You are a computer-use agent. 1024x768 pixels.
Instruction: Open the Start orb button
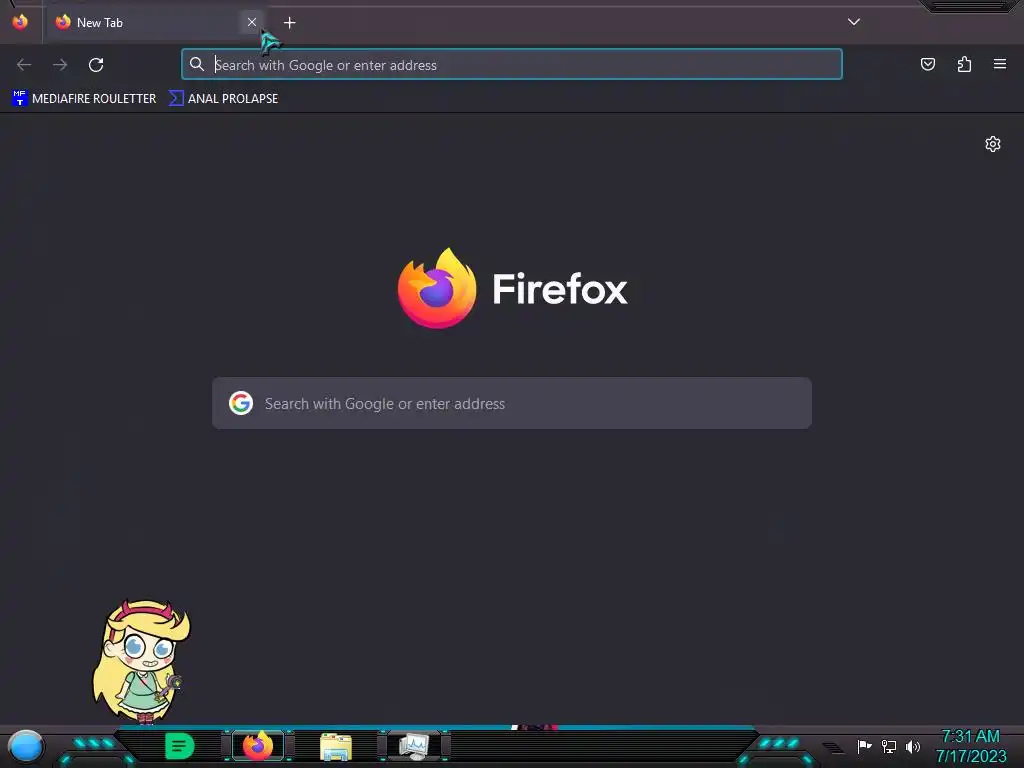26,746
